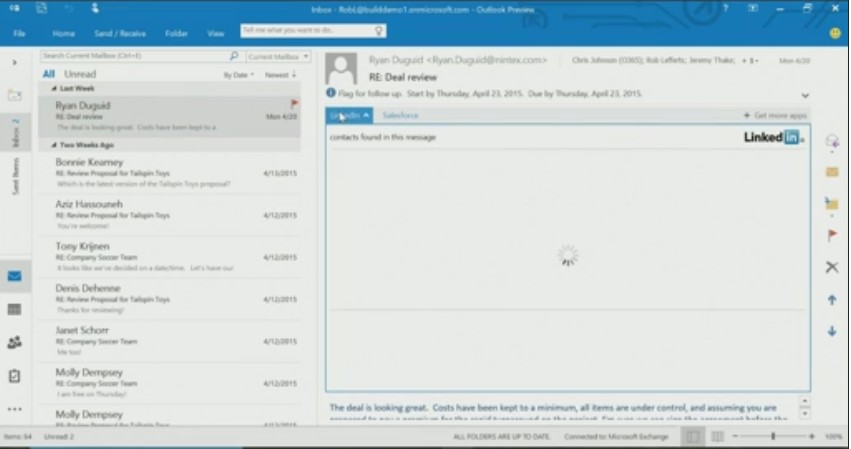The height and width of the screenshot is (449, 851).
Task: Click the zoom in plus button
Action: coord(811,436)
